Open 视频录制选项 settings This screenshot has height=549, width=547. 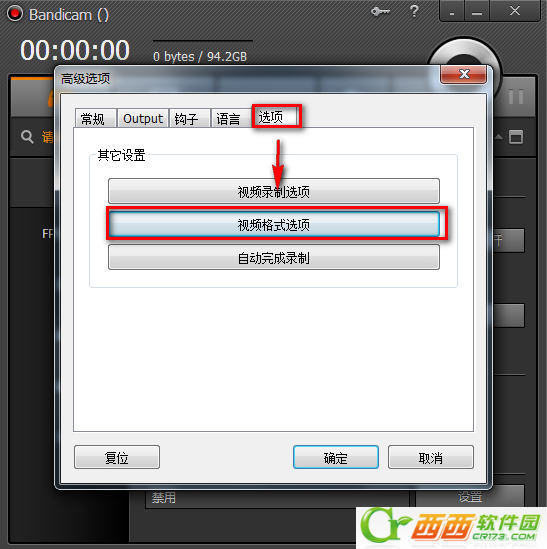(x=274, y=191)
